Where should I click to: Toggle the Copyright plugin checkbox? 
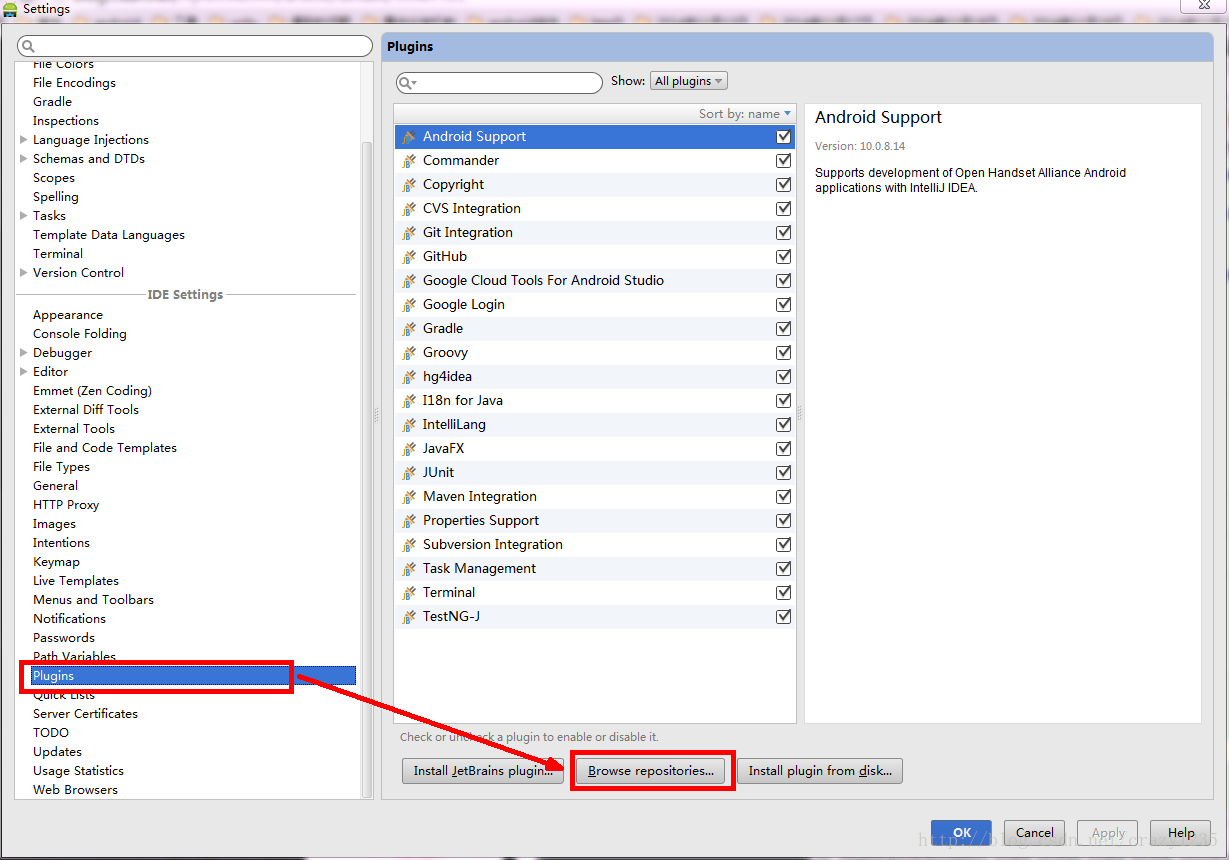(x=783, y=185)
